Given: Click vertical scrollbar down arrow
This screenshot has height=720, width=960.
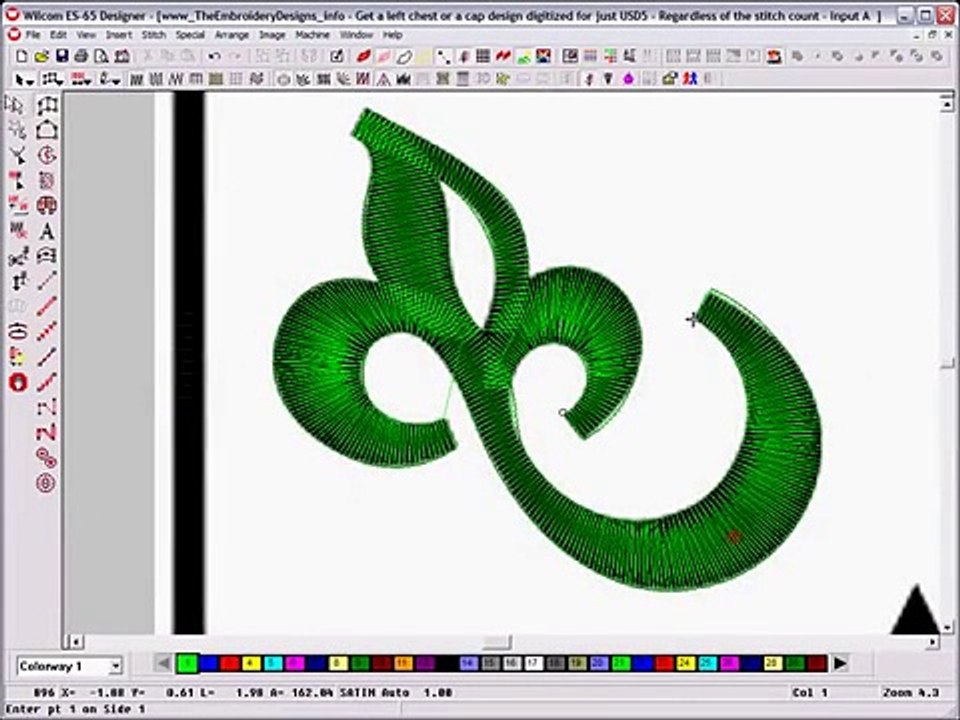Looking at the screenshot, I should (947, 627).
